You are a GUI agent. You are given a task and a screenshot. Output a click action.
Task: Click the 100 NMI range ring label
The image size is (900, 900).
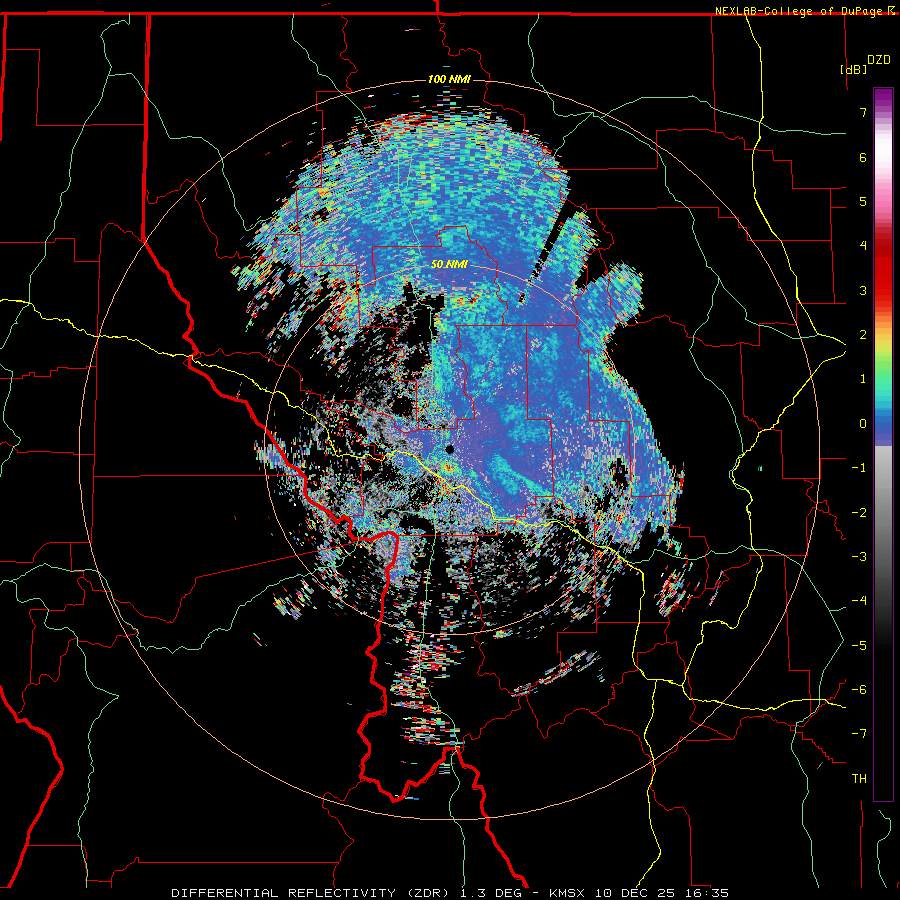(x=449, y=79)
